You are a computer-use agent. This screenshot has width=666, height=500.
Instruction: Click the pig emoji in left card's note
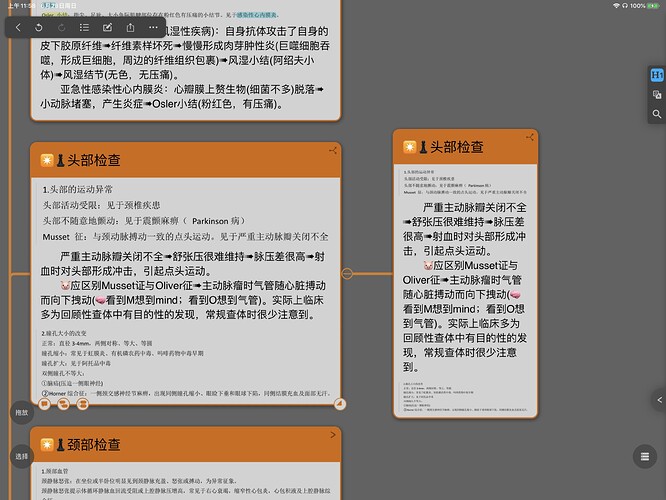click(65, 285)
